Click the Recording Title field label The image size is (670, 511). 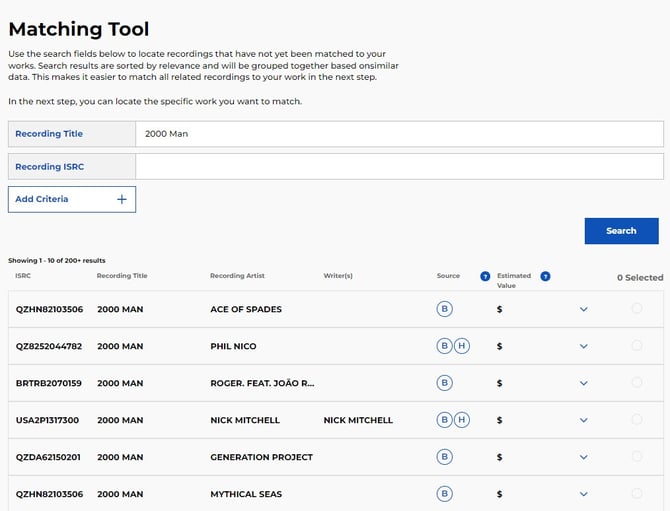49,134
